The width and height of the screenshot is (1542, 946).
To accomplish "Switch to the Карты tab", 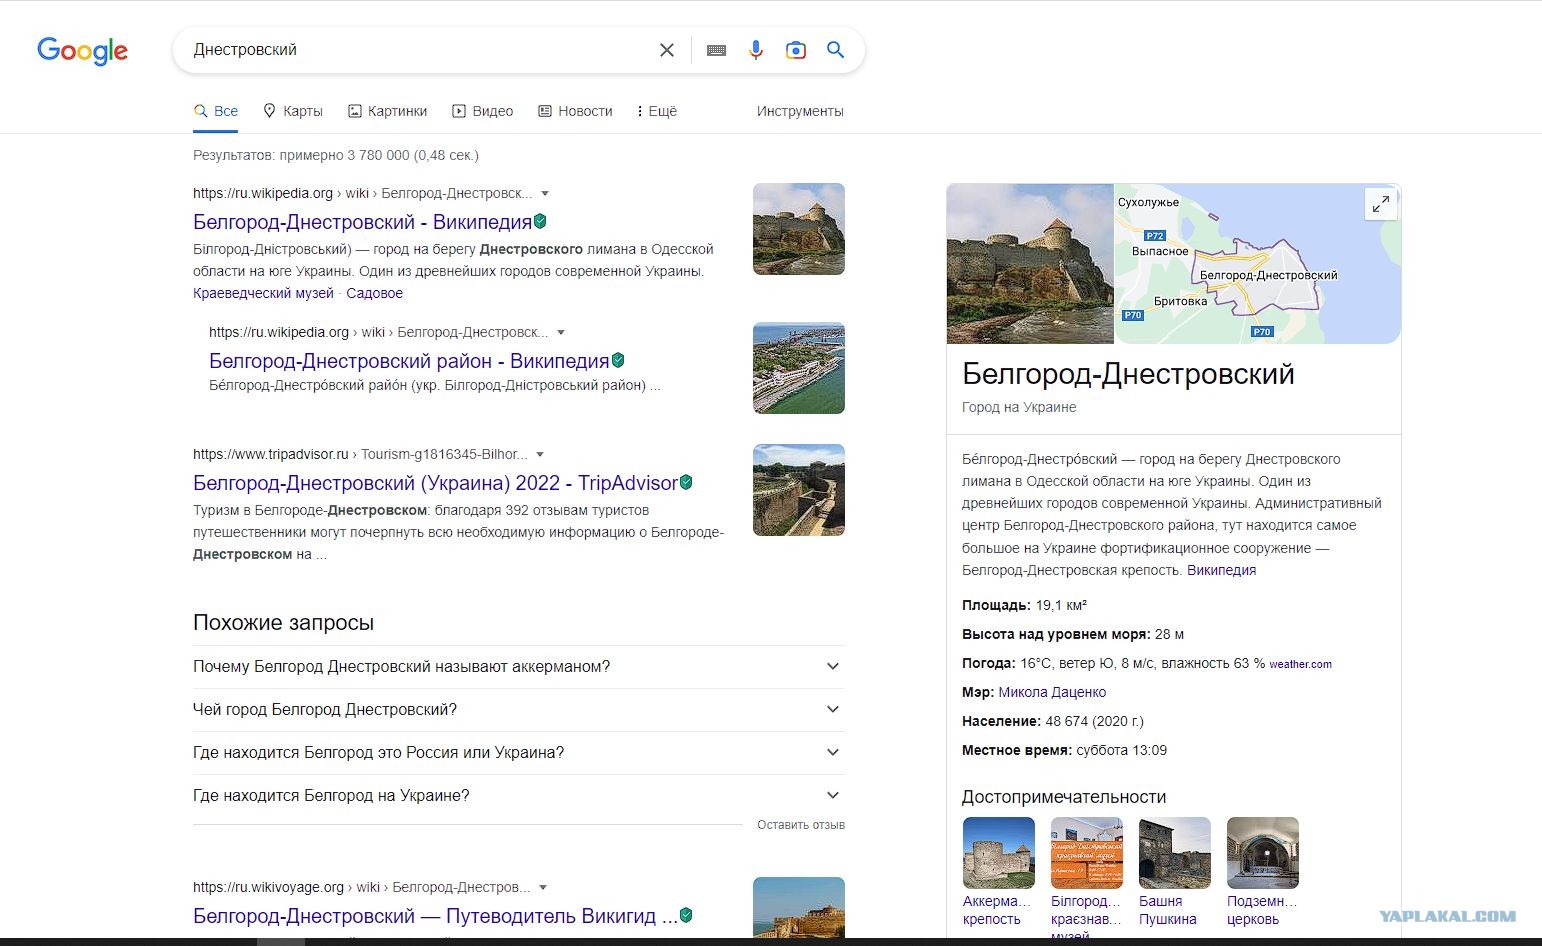I will (293, 111).
